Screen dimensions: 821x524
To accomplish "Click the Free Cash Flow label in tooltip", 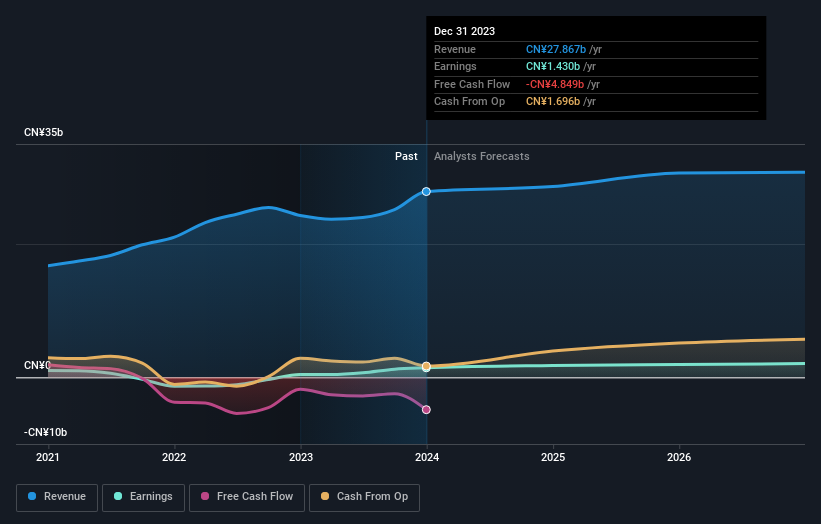I will click(472, 84).
